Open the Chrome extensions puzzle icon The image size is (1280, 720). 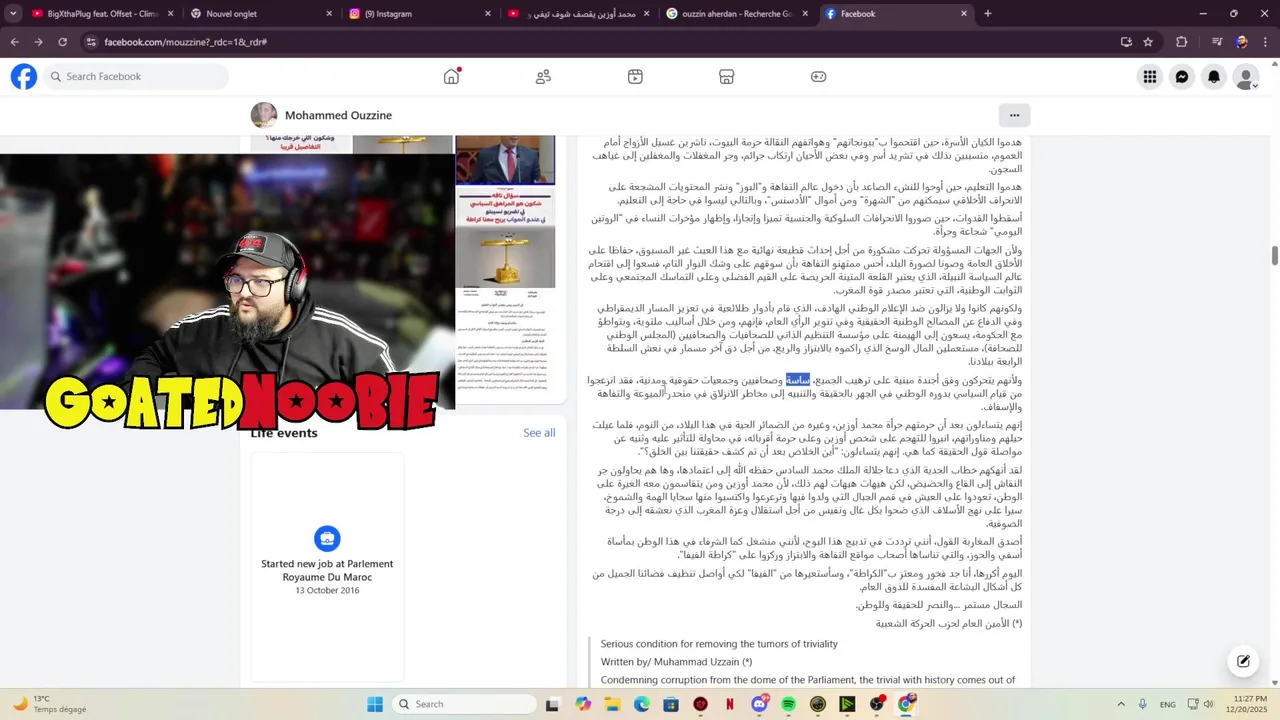1182,42
